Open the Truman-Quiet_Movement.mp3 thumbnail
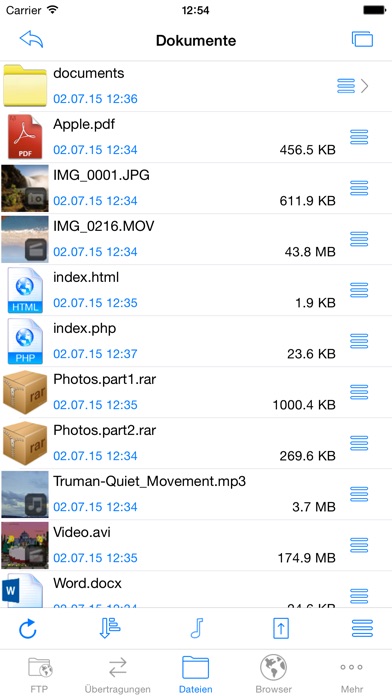The width and height of the screenshot is (392, 696). pos(25,494)
